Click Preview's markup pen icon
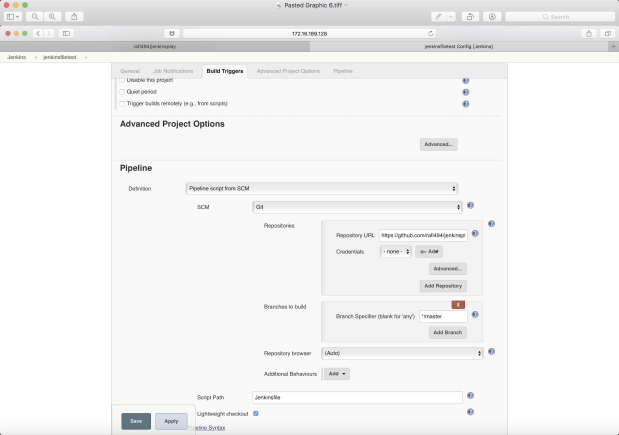 438,17
